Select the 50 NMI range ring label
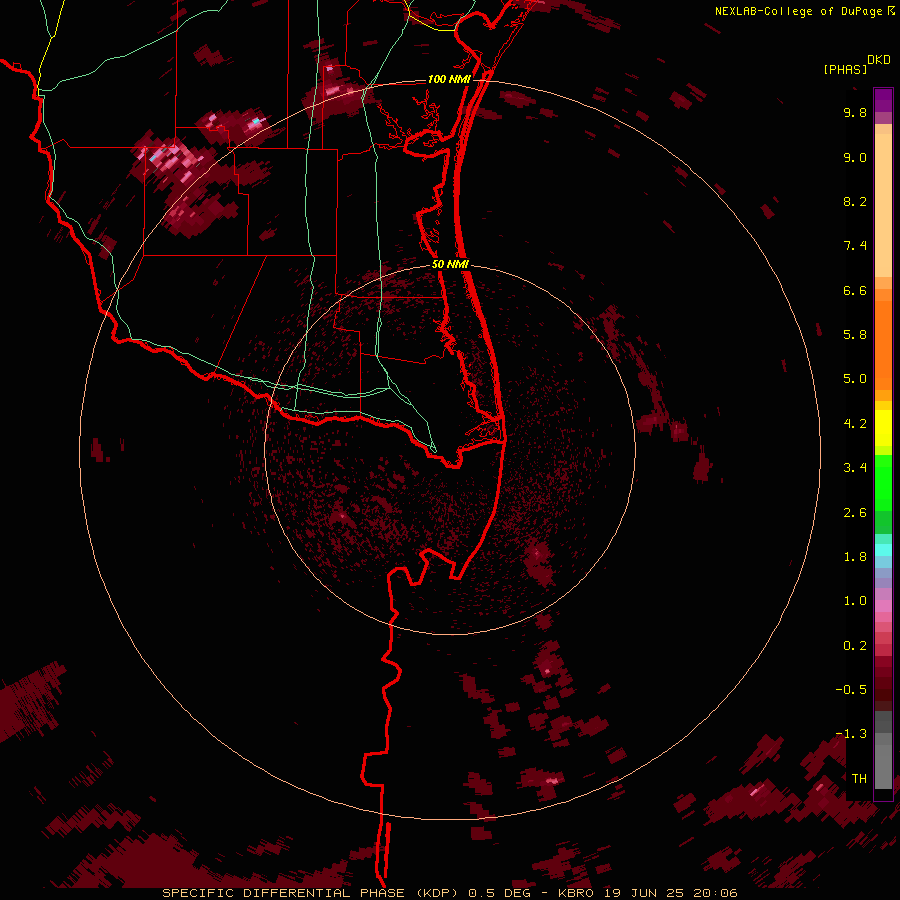The width and height of the screenshot is (900, 900). tap(450, 264)
